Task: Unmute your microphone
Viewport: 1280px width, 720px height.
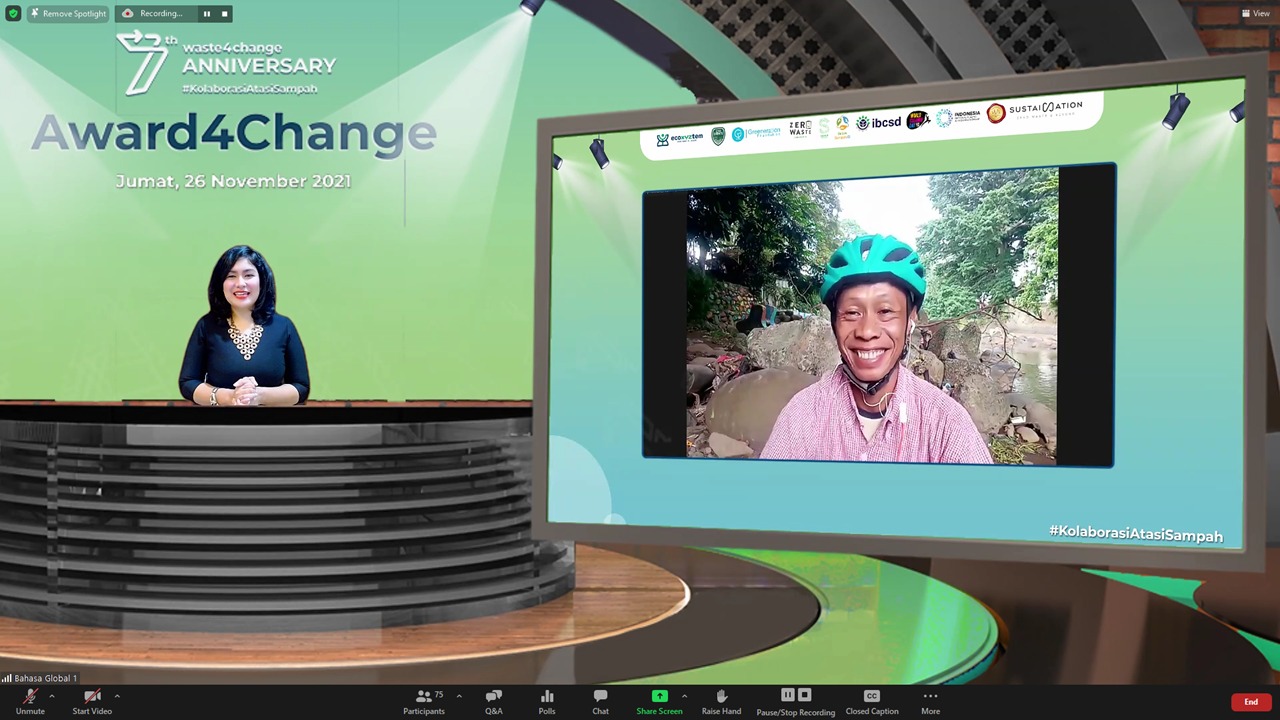Action: pyautogui.click(x=30, y=701)
